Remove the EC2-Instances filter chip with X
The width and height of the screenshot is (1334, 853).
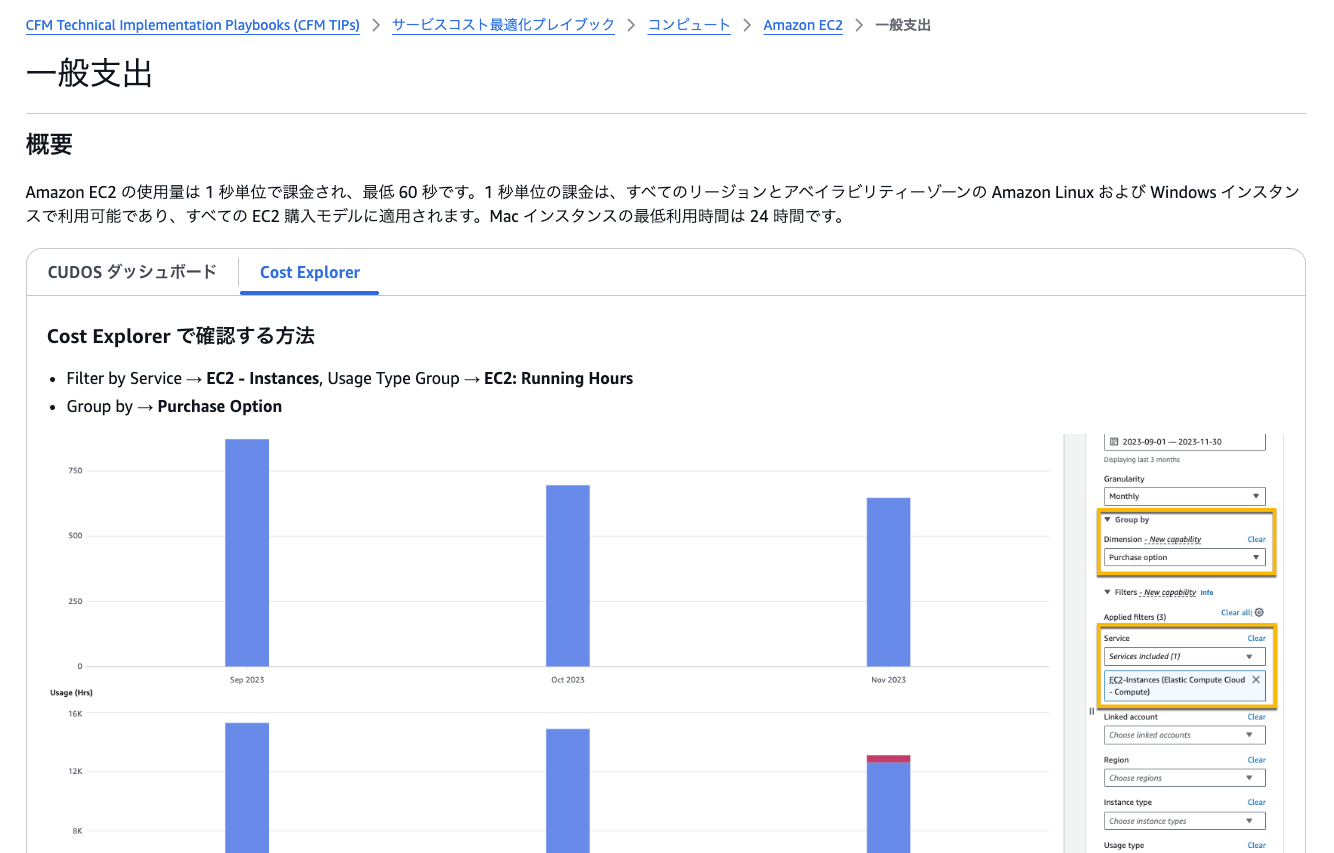(1256, 679)
